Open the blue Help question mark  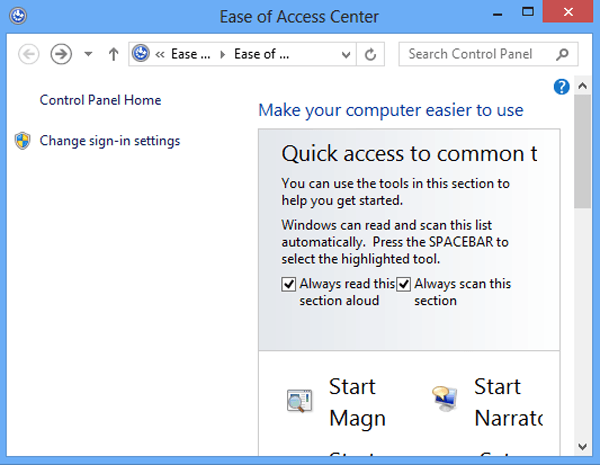(x=561, y=87)
